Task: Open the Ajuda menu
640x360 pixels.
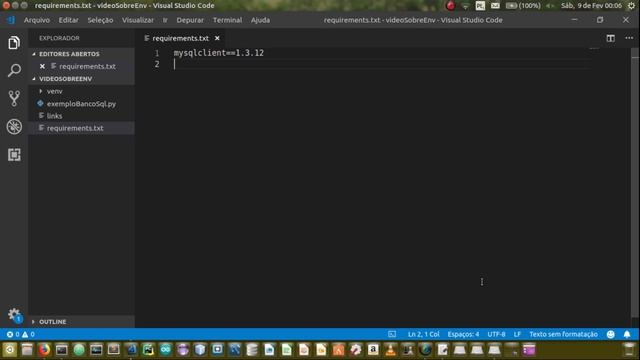Action: tap(260, 20)
